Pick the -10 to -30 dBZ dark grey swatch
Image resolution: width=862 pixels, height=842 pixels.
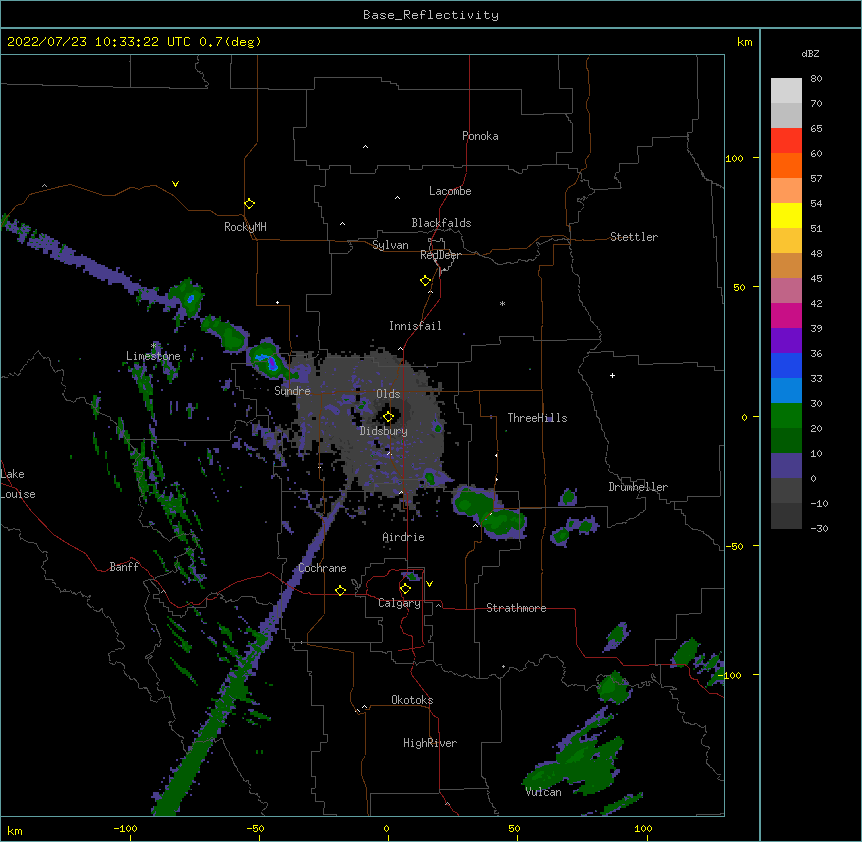click(786, 516)
